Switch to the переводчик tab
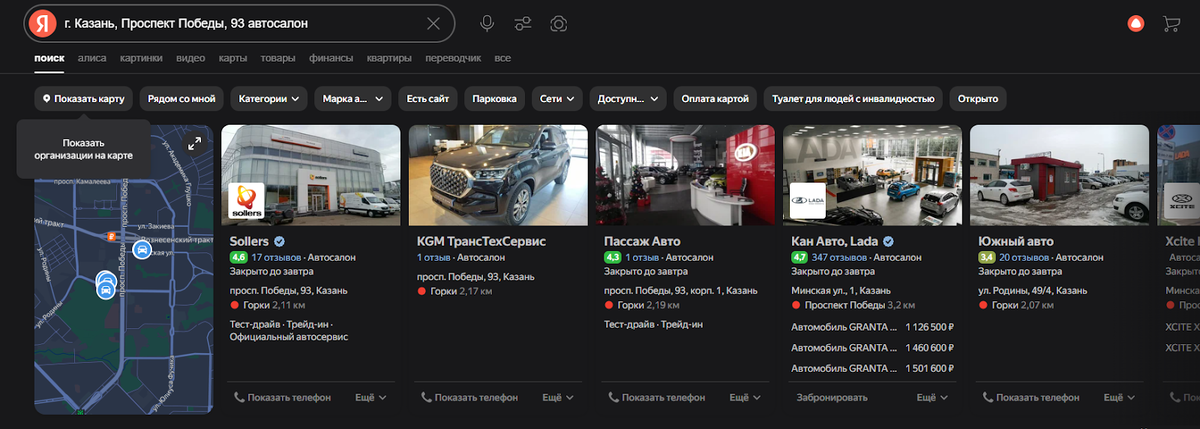Image resolution: width=1200 pixels, height=429 pixels. pos(453,58)
